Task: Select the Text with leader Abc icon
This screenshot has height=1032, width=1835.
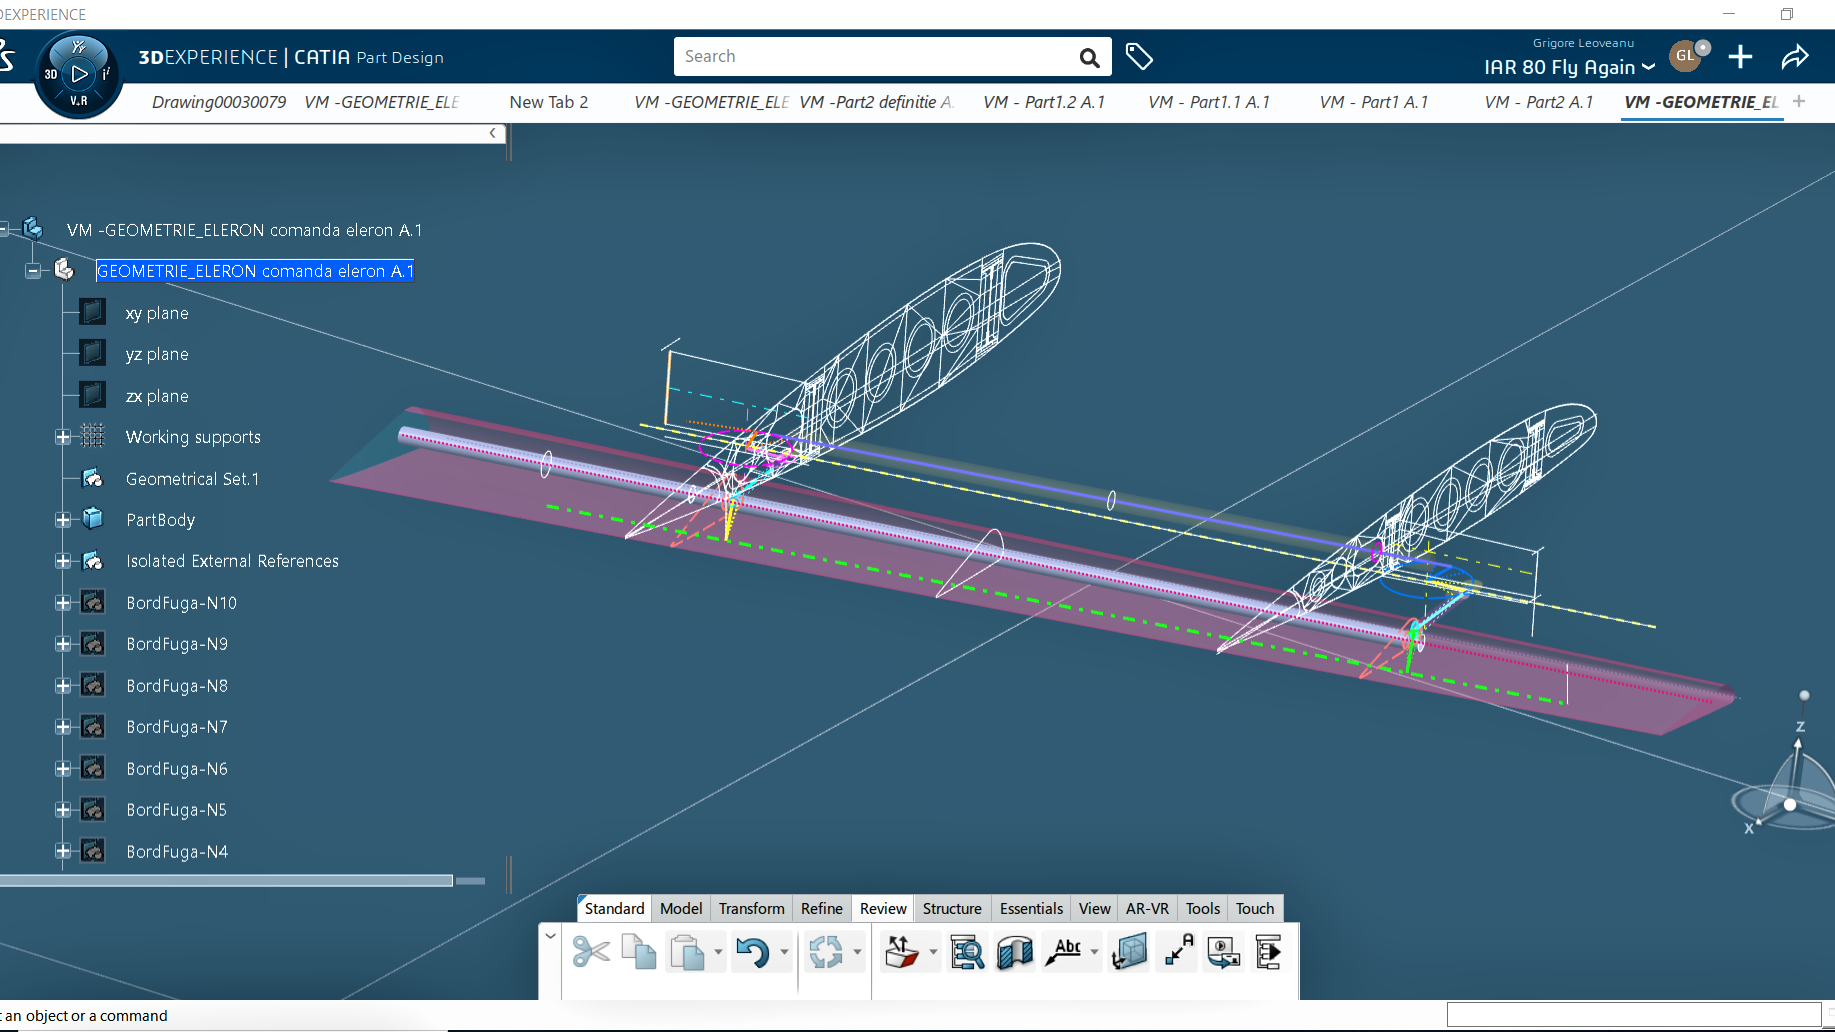Action: tap(1064, 952)
